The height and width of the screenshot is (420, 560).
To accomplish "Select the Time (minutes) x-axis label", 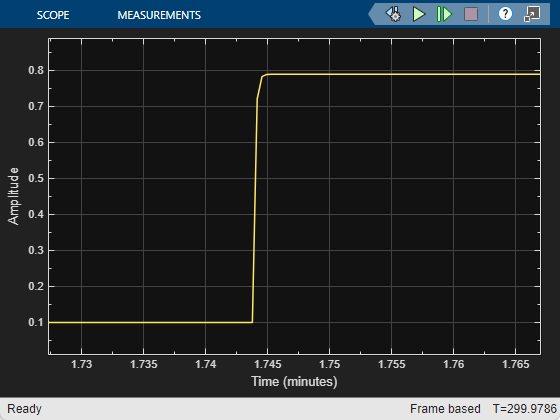I will pyautogui.click(x=294, y=381).
